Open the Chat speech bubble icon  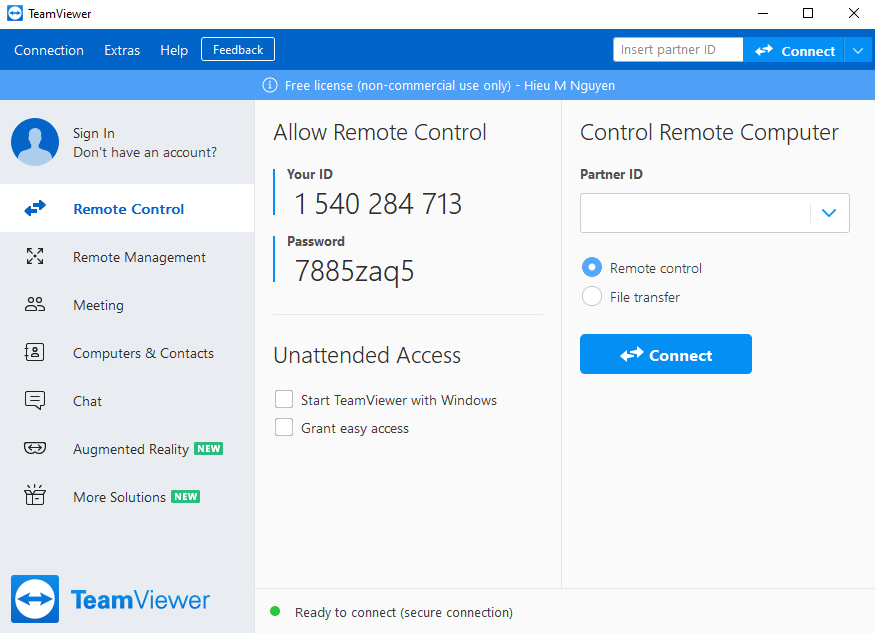click(x=35, y=400)
